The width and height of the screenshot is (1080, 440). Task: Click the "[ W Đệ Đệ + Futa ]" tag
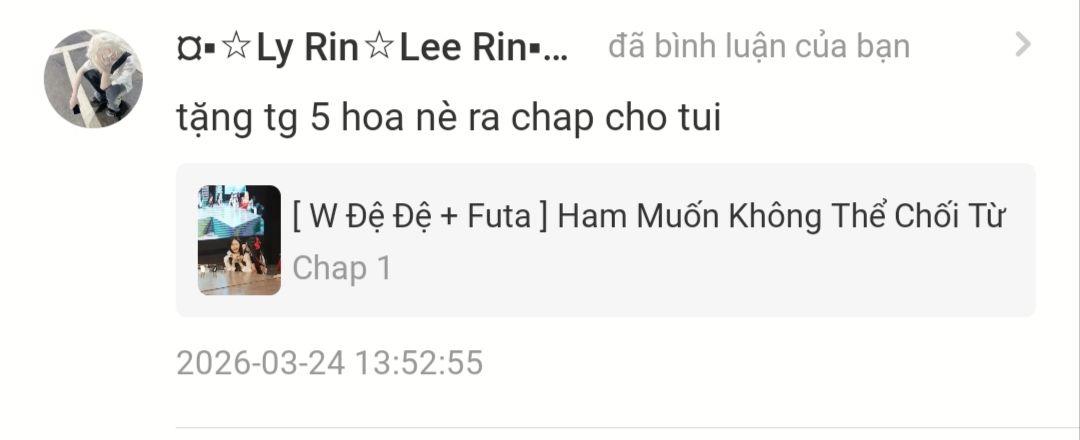point(420,217)
